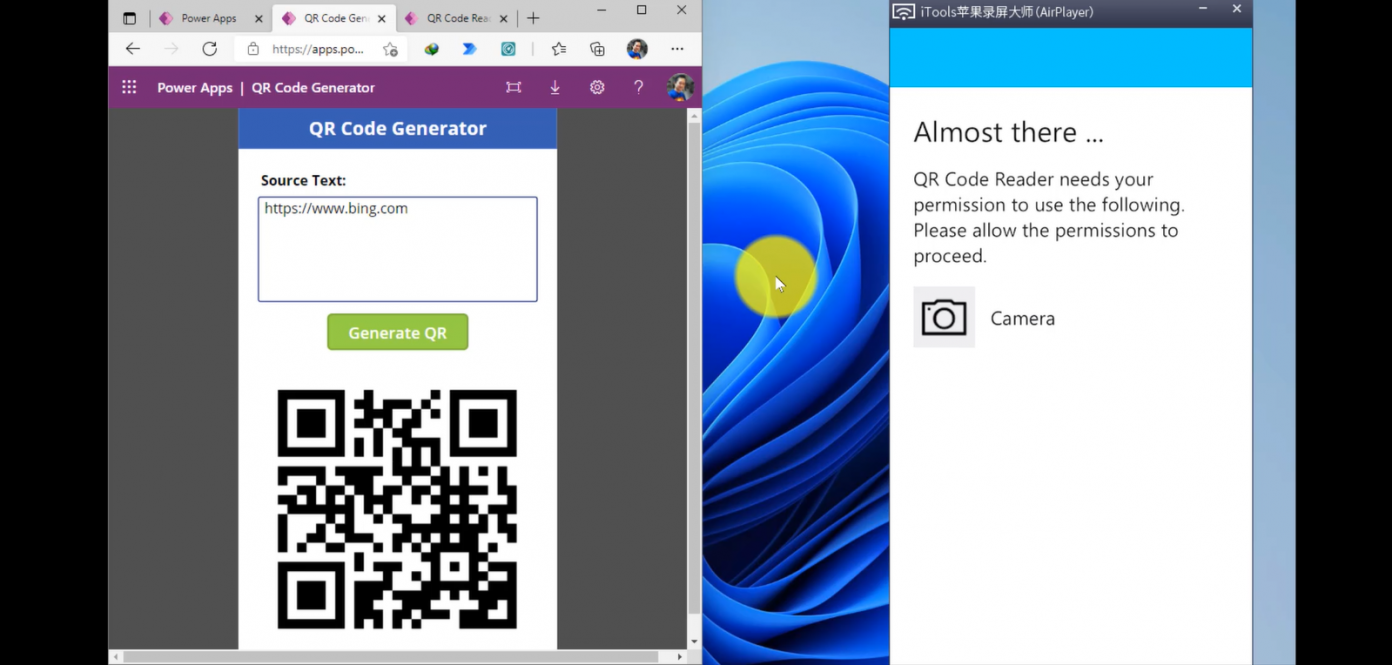
Task: Open the browser Collections icon
Action: pyautogui.click(x=597, y=48)
